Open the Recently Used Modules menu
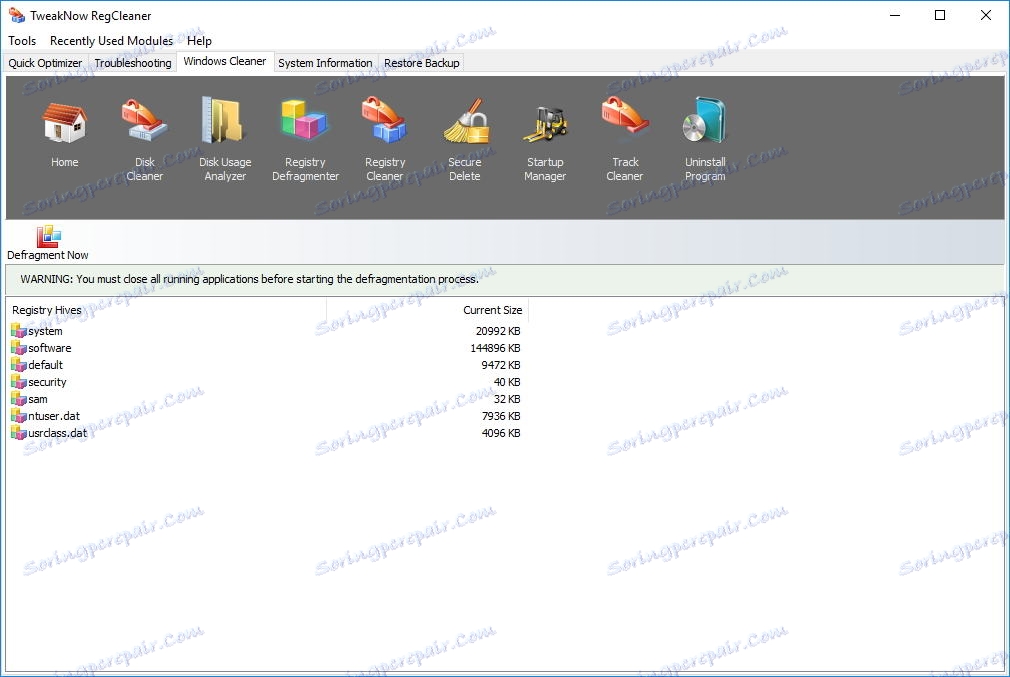1010x677 pixels. click(111, 41)
